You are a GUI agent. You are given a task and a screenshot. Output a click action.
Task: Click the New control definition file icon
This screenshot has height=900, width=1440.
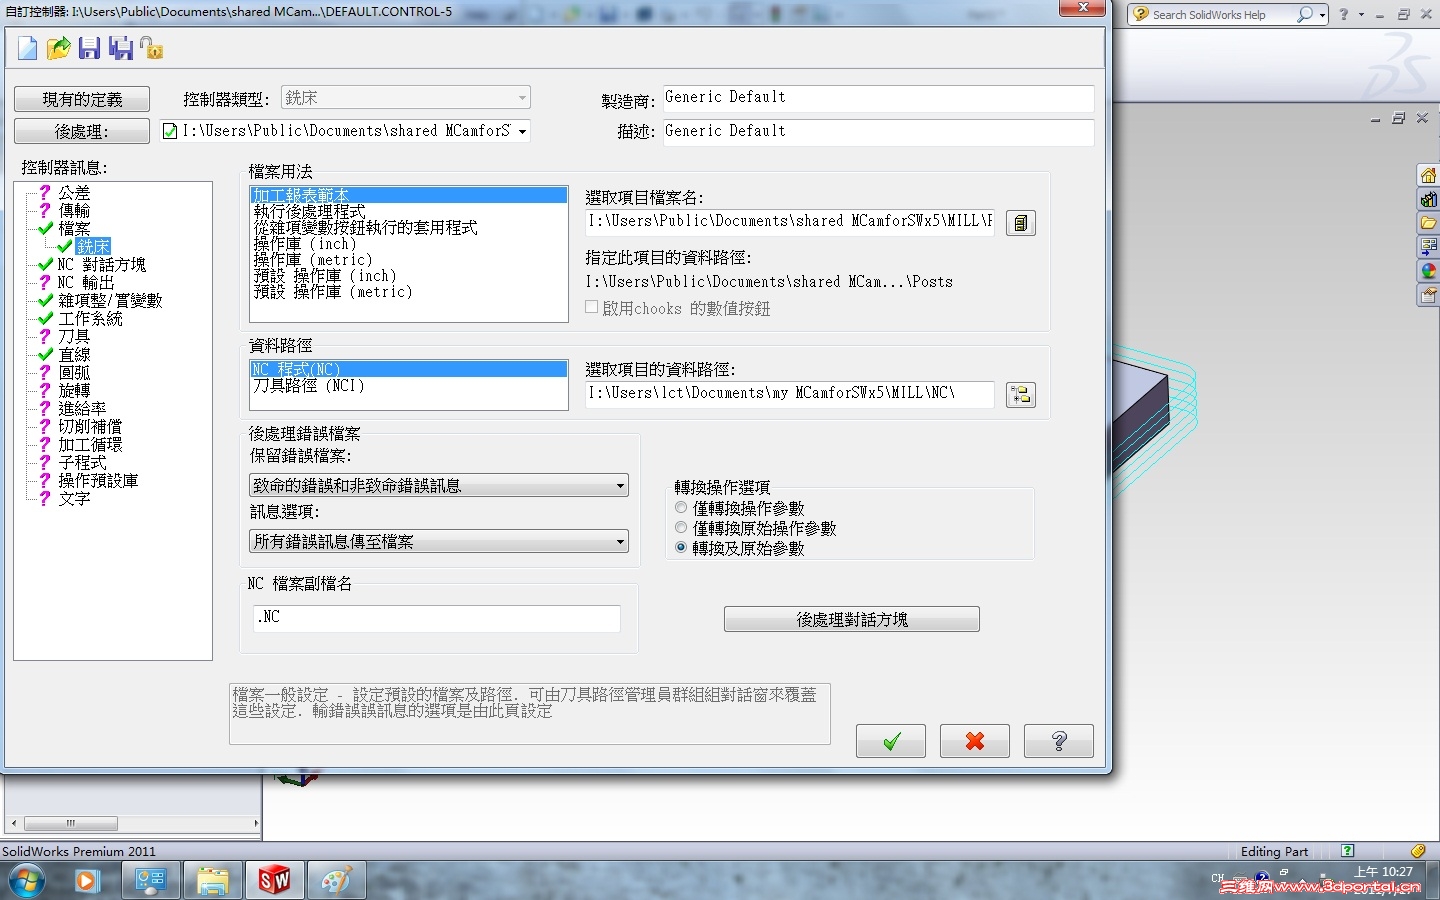pos(27,48)
